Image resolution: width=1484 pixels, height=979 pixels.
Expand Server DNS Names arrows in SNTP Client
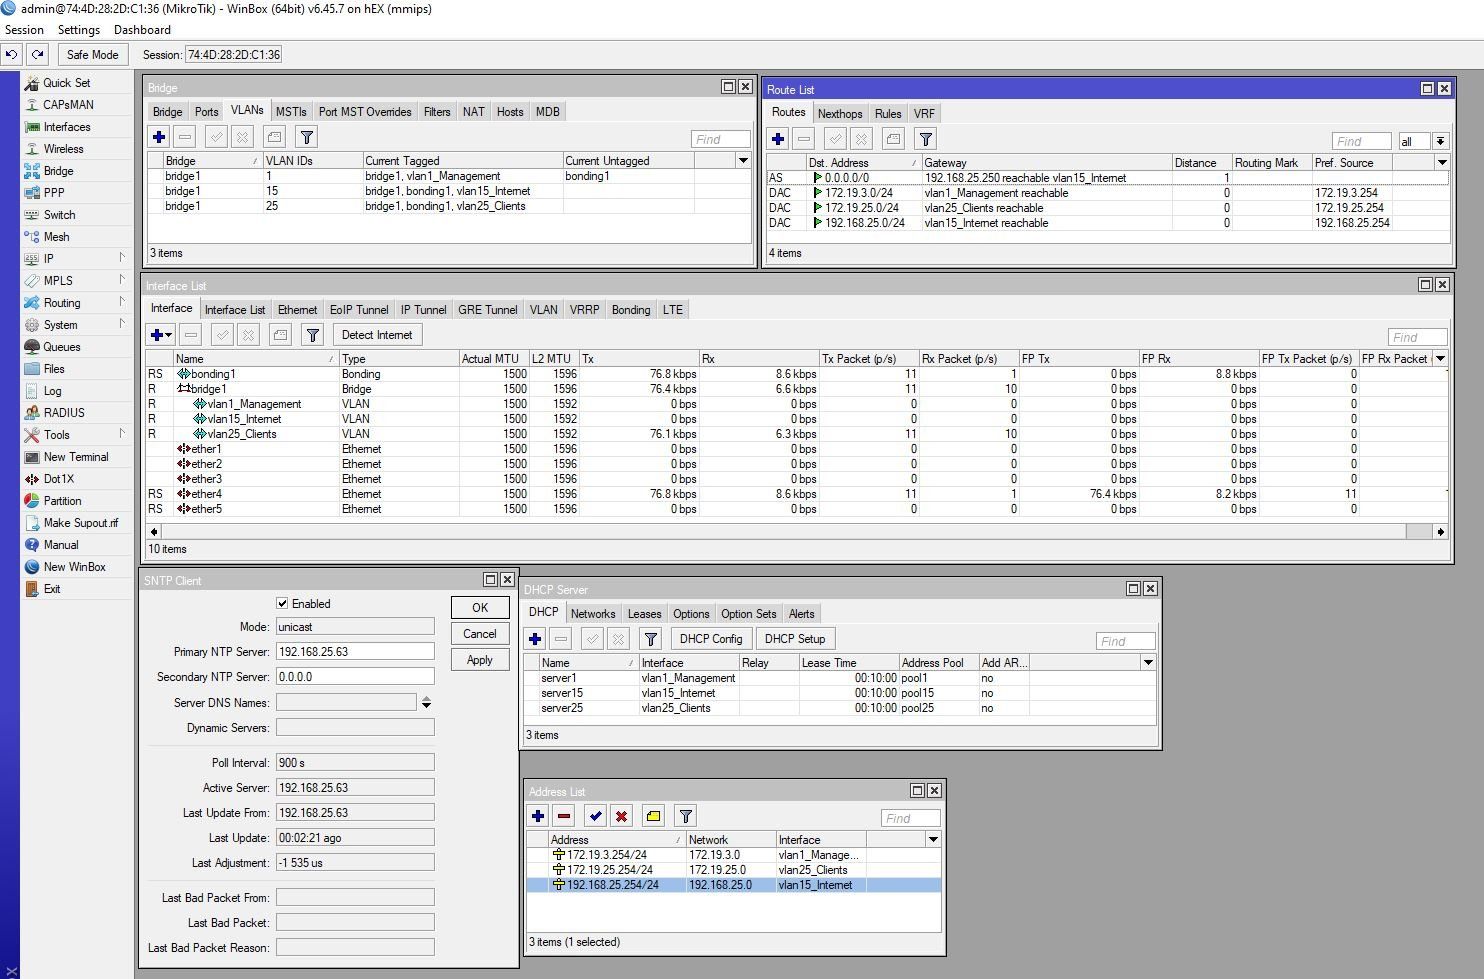click(x=426, y=703)
